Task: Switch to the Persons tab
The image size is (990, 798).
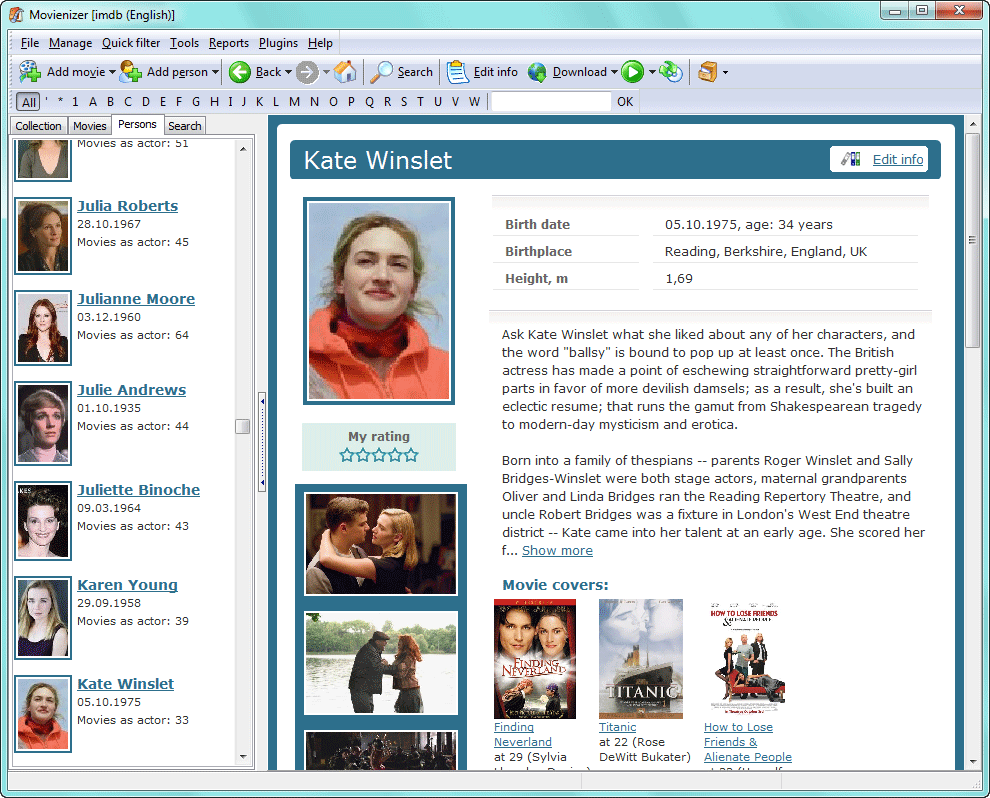Action: pyautogui.click(x=138, y=124)
